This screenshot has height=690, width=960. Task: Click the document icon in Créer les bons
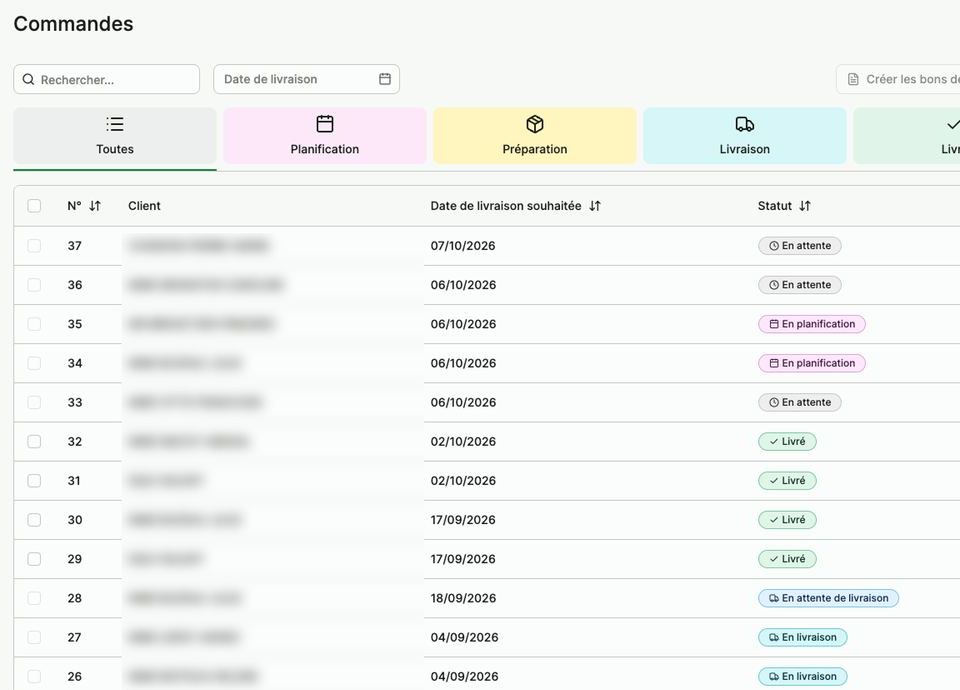[853, 79]
